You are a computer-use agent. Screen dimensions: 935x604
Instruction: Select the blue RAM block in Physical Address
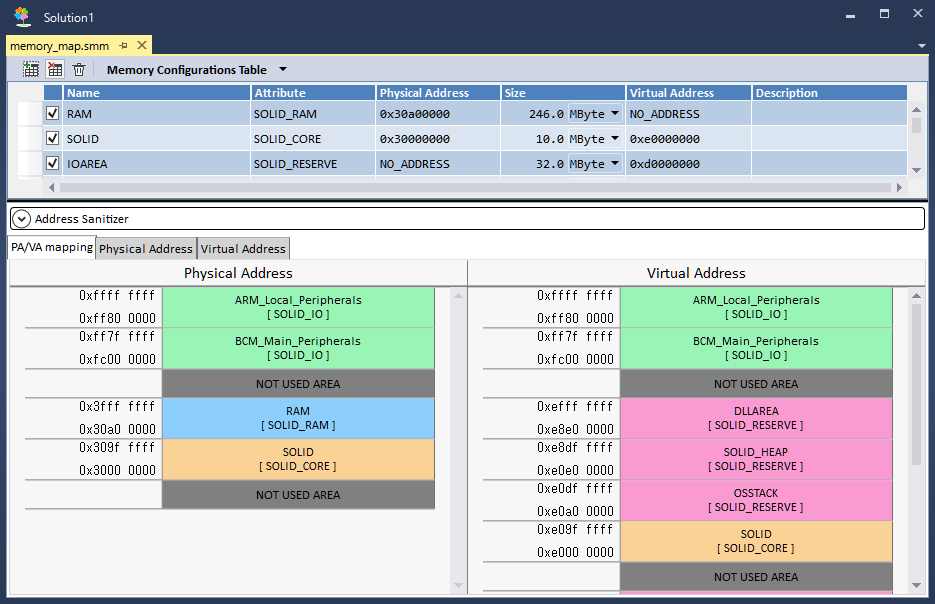pyautogui.click(x=298, y=418)
